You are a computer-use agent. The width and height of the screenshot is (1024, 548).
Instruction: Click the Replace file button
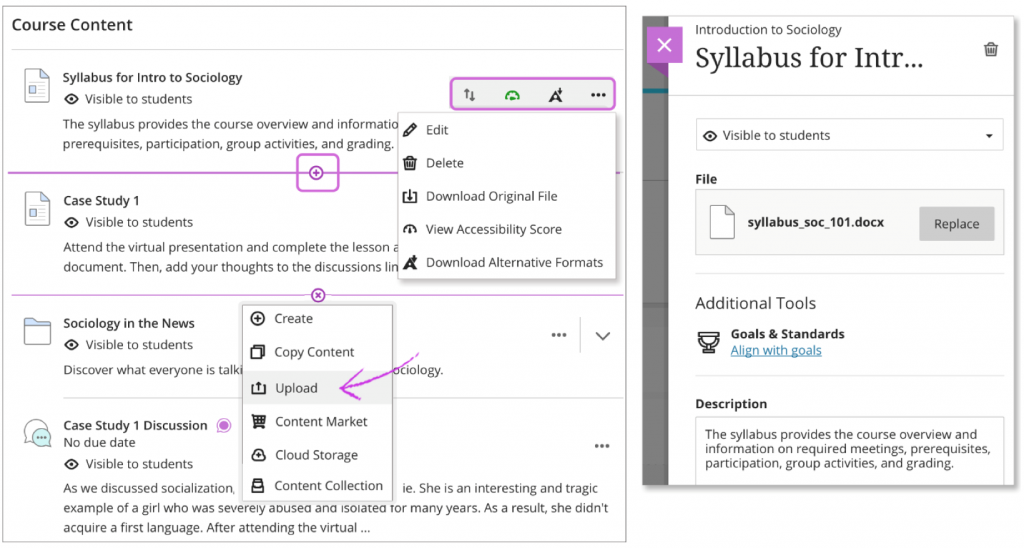(x=956, y=224)
